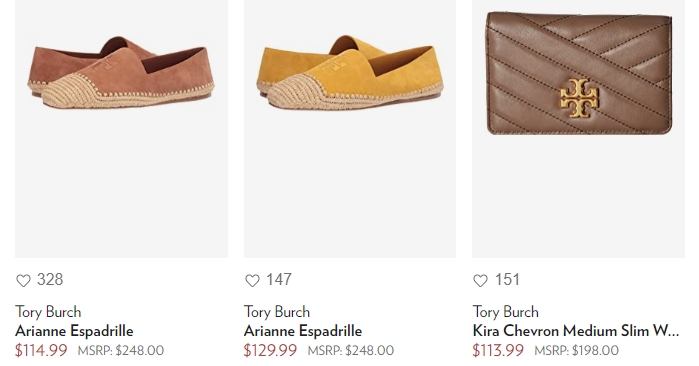Click the $113.99 sale price

coord(498,350)
